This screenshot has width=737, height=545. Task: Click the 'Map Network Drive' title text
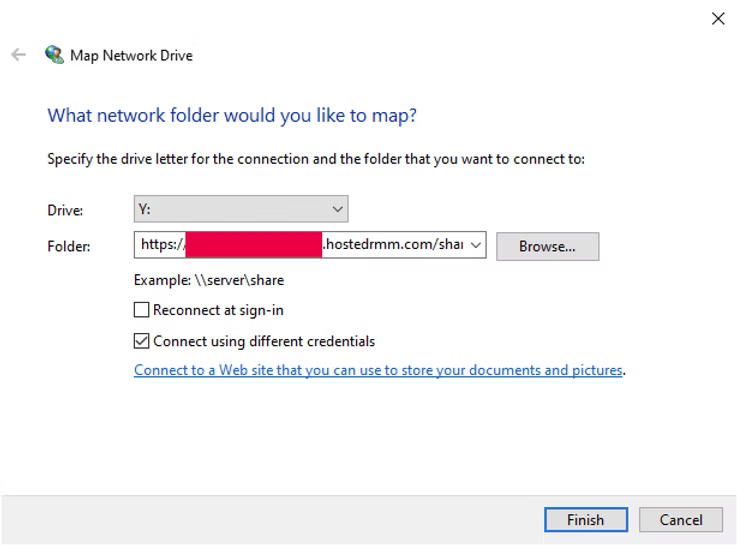[x=131, y=55]
